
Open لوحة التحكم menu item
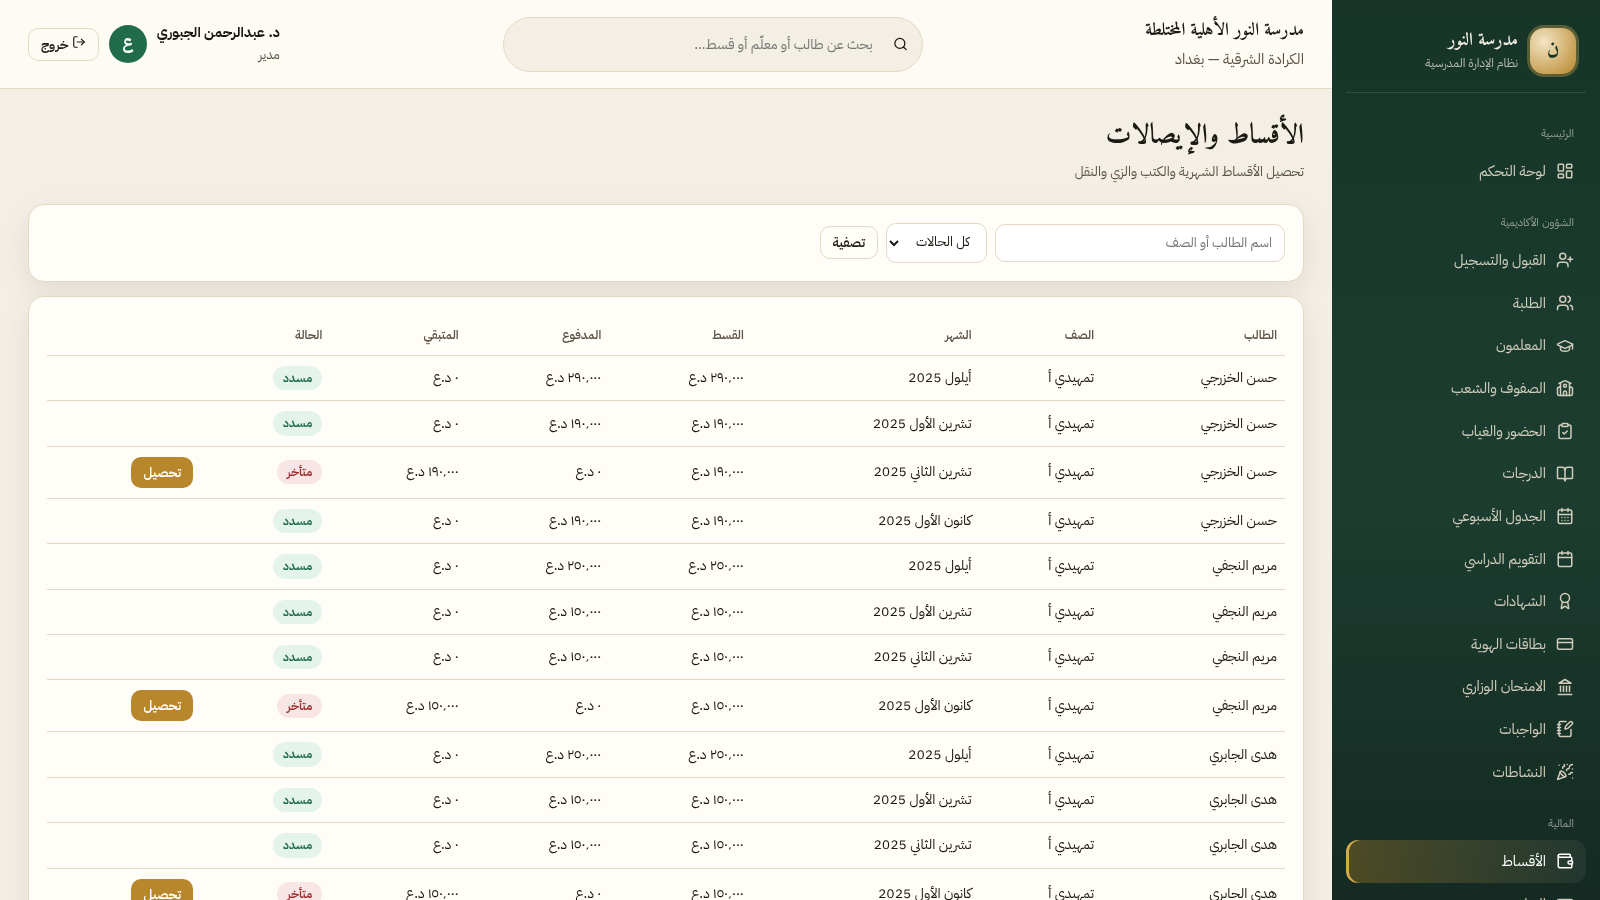tap(1466, 171)
